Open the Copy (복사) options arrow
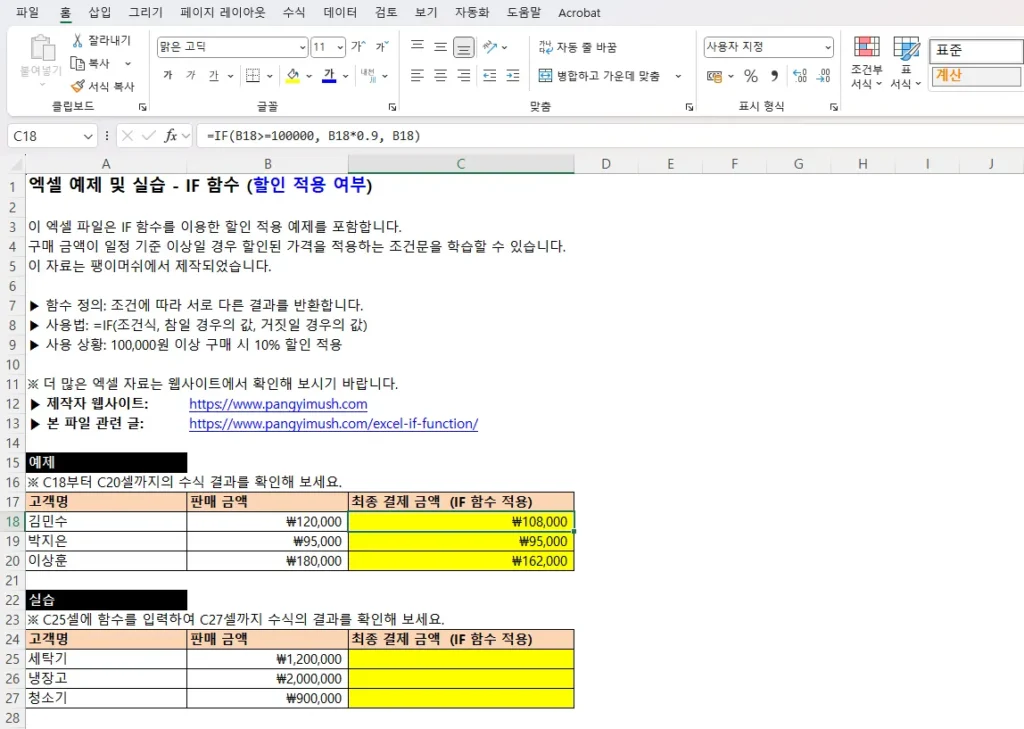1024x729 pixels. [x=127, y=63]
